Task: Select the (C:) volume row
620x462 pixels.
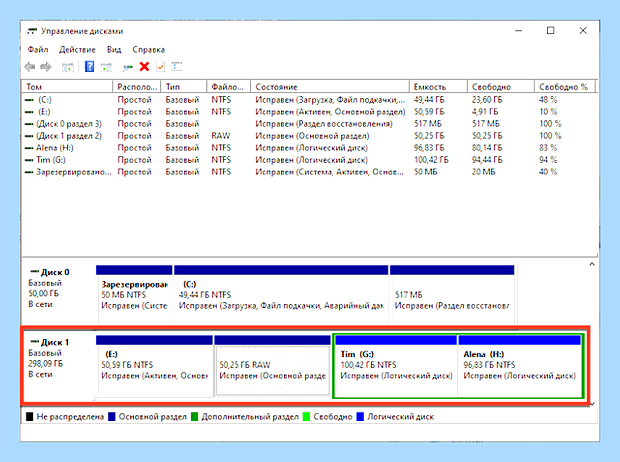Action: (x=308, y=100)
